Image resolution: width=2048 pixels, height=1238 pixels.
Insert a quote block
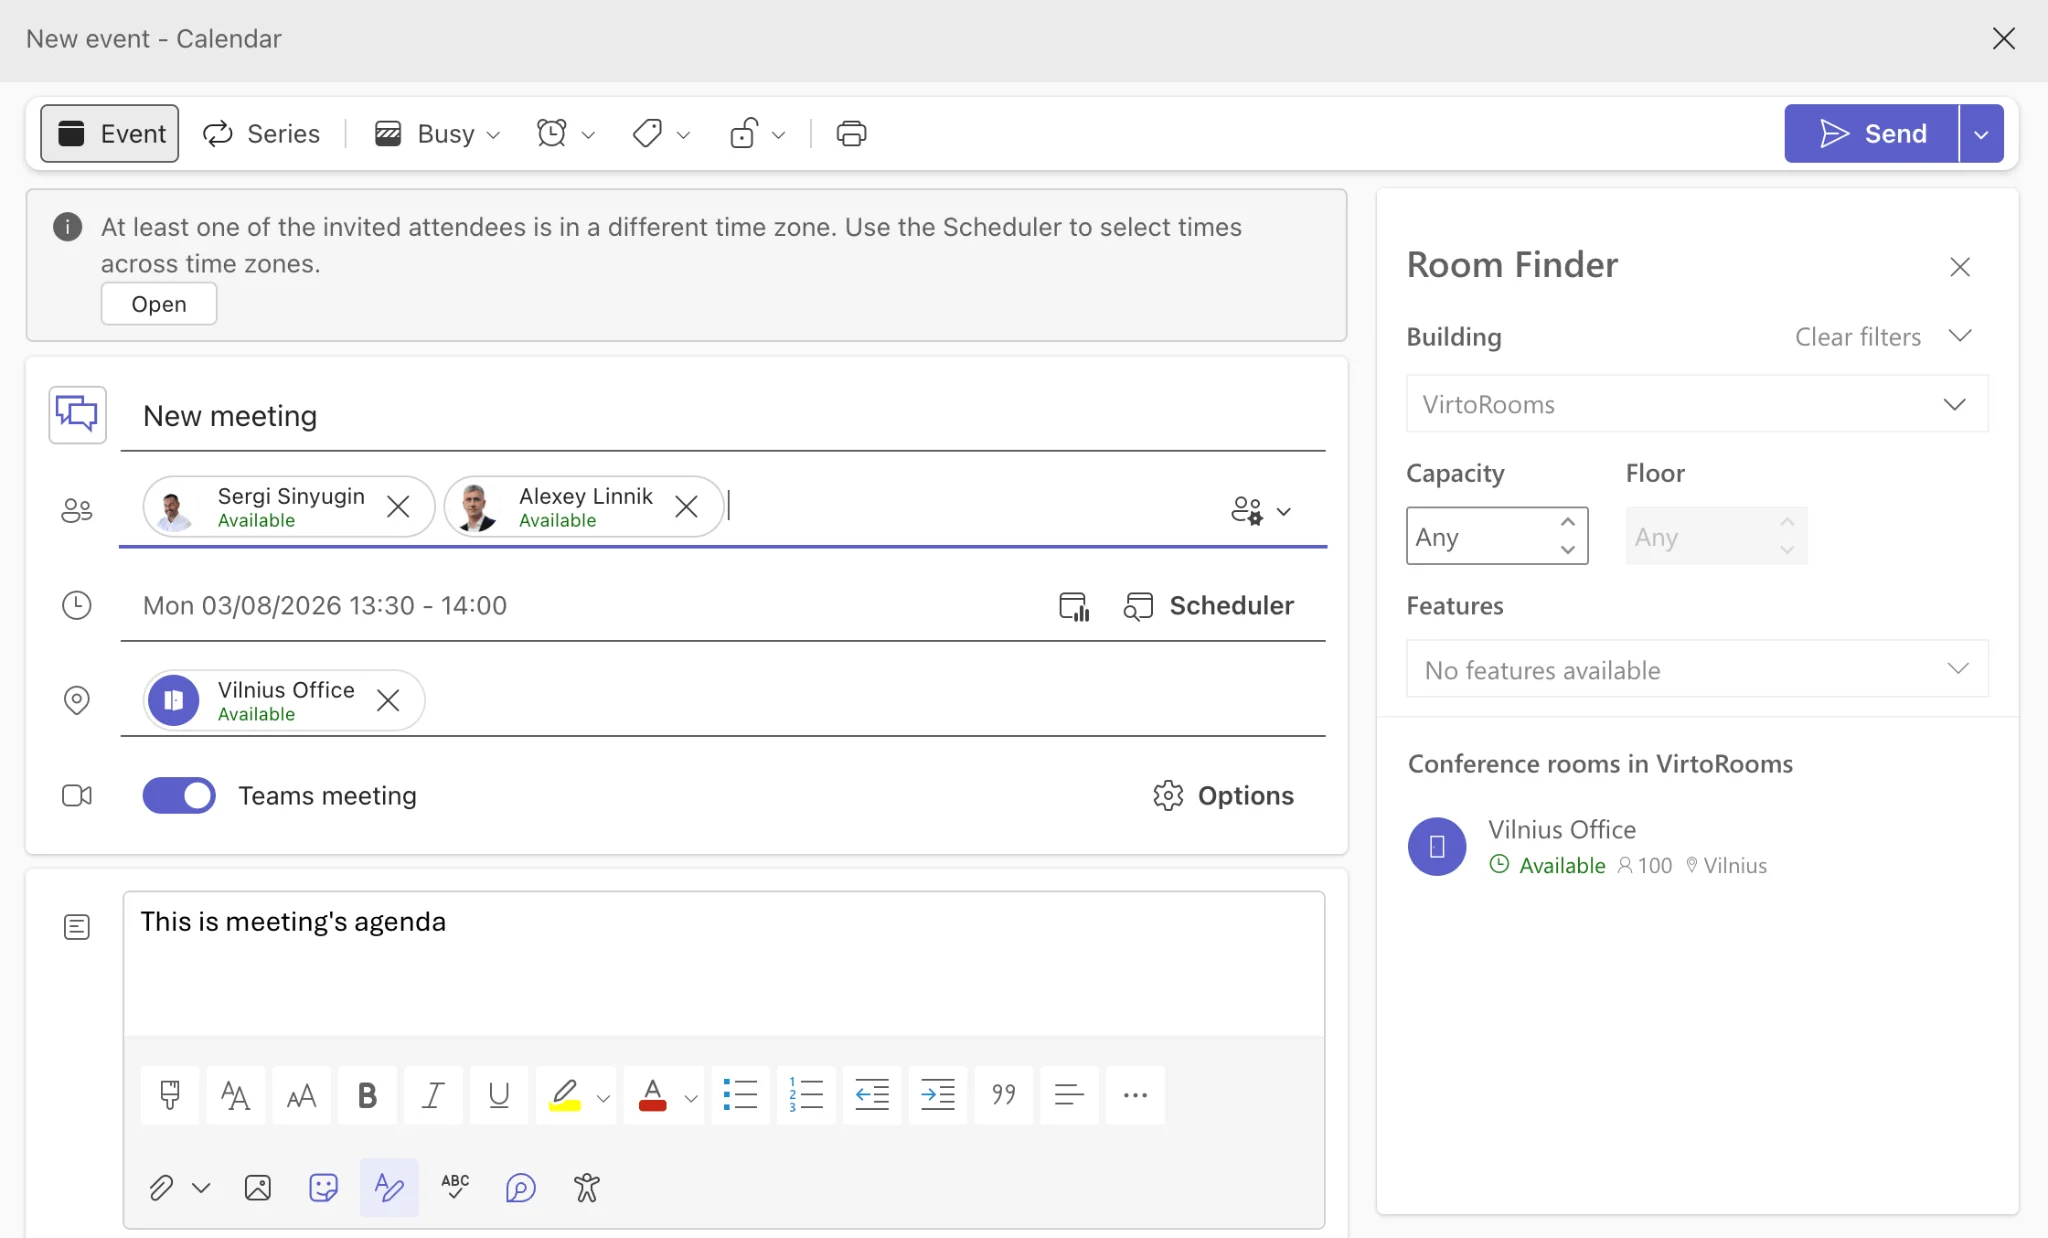point(1004,1095)
